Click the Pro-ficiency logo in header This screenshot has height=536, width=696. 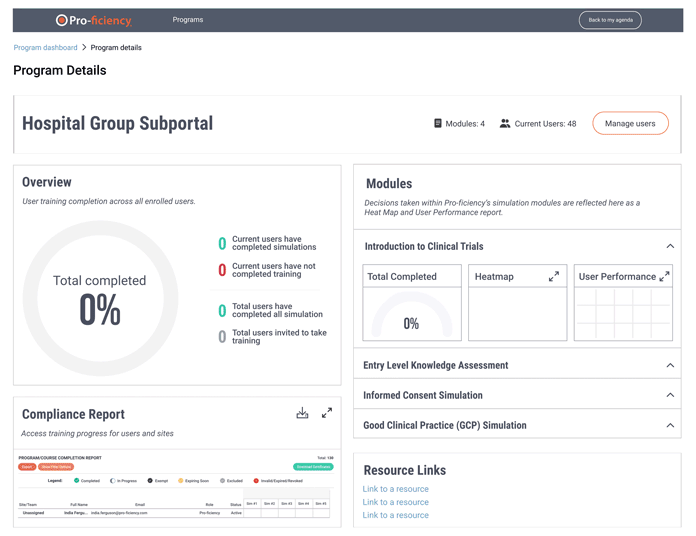coord(93,20)
